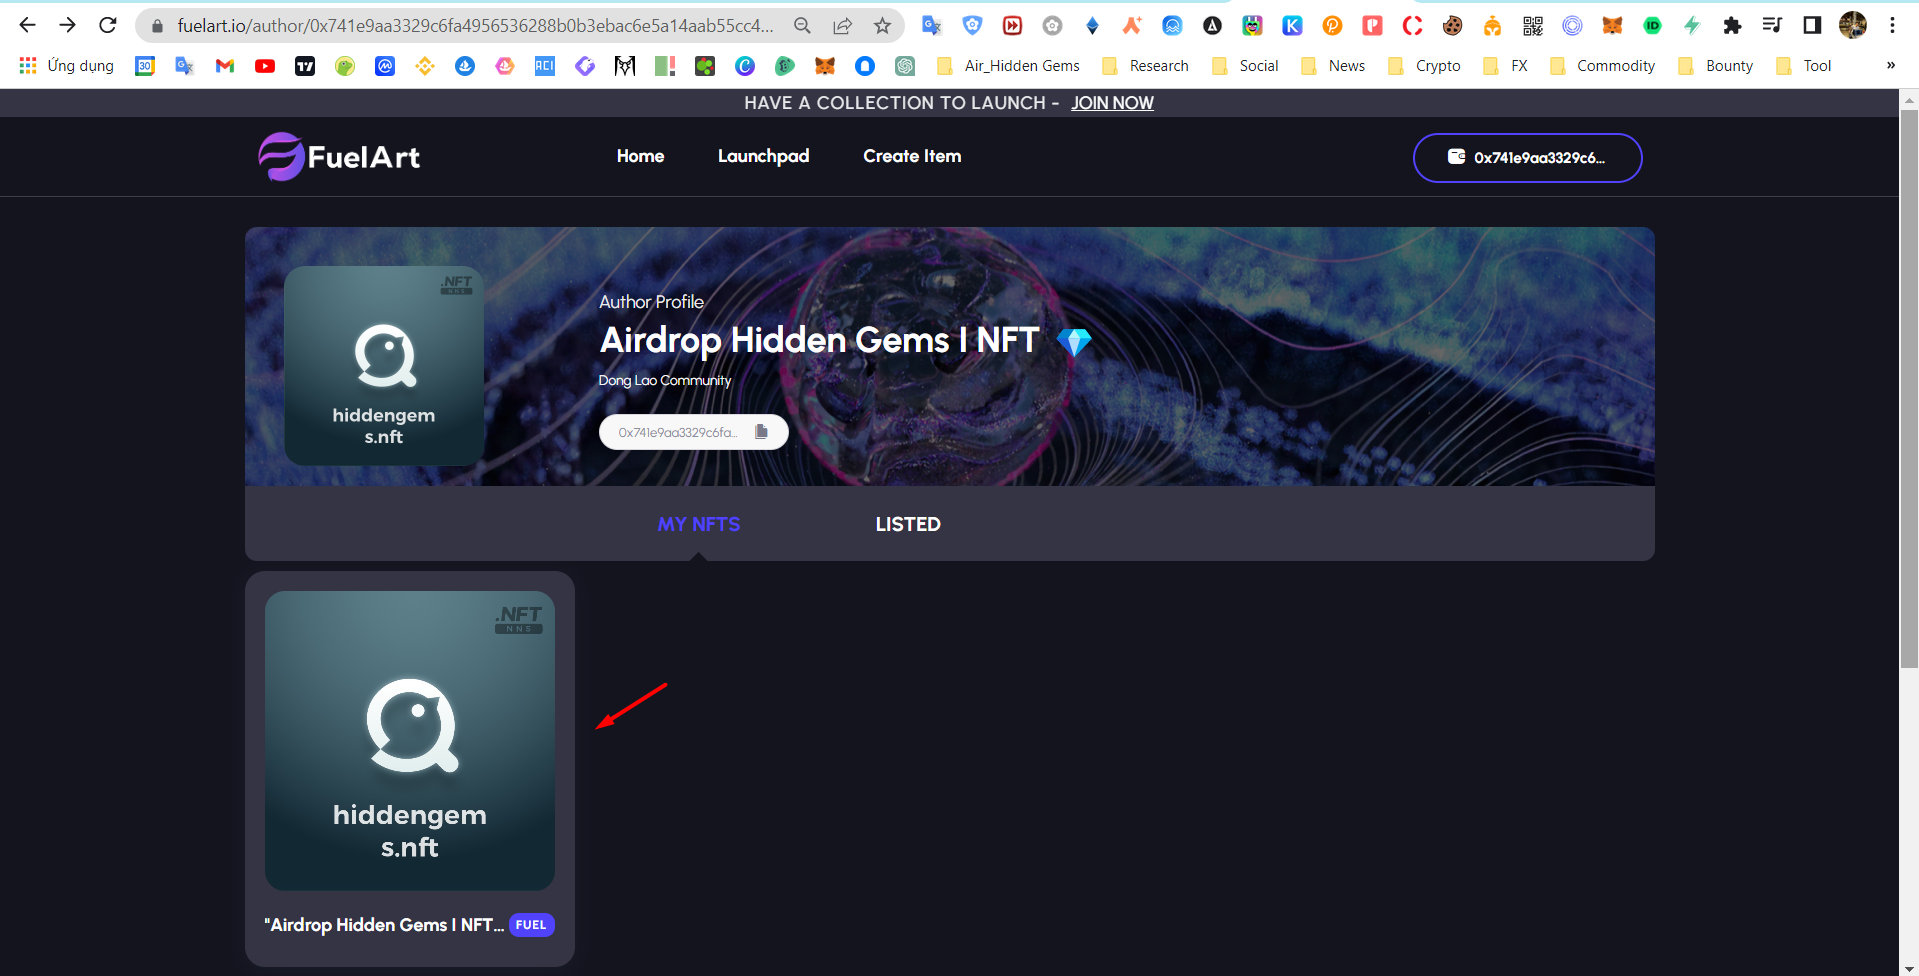Click the Ethereum diamond extension icon
1919x976 pixels.
1092,26
